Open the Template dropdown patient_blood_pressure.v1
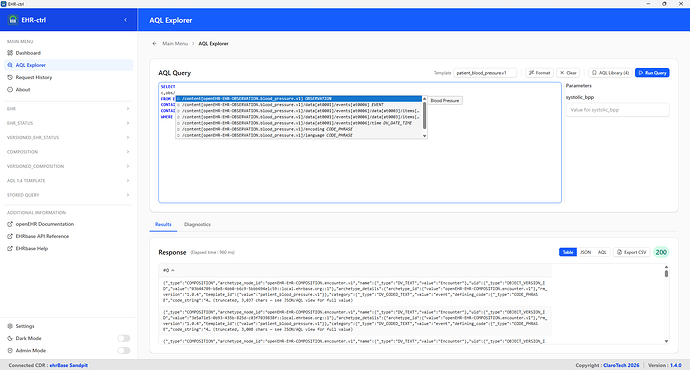 [485, 73]
